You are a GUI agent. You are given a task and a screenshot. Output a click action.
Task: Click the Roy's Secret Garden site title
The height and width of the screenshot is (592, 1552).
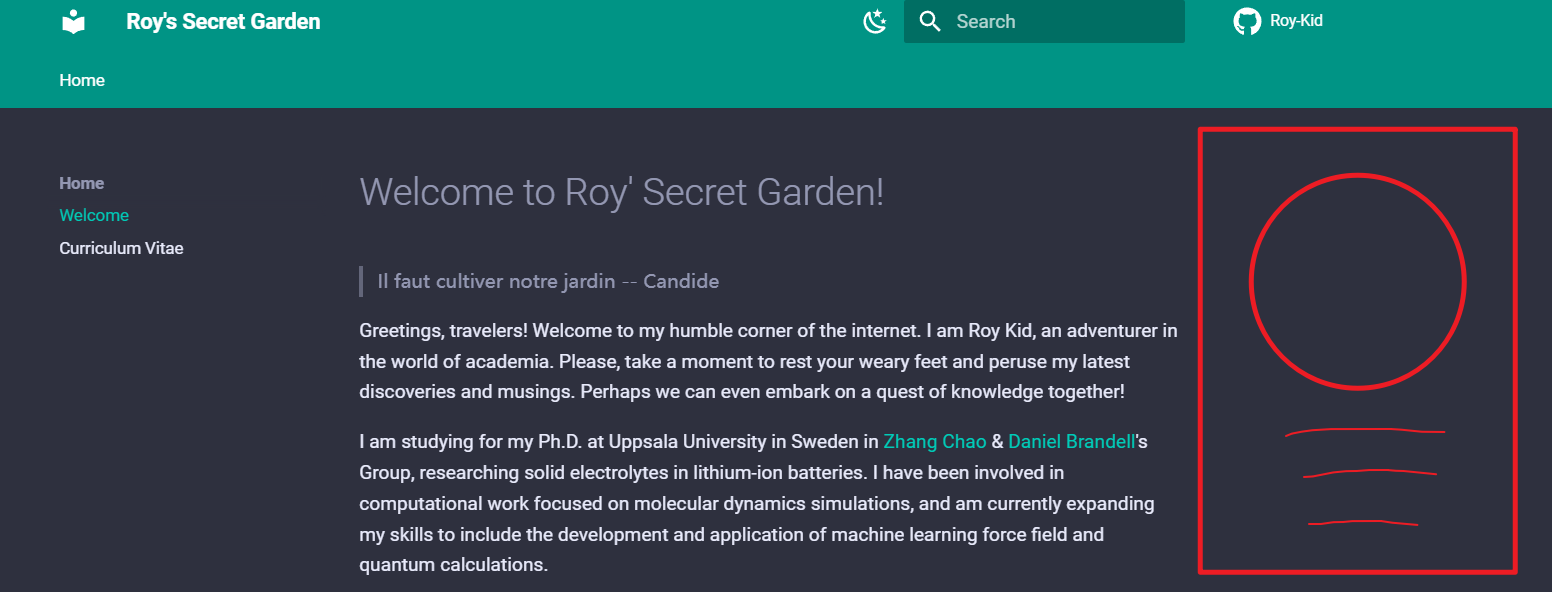click(223, 21)
